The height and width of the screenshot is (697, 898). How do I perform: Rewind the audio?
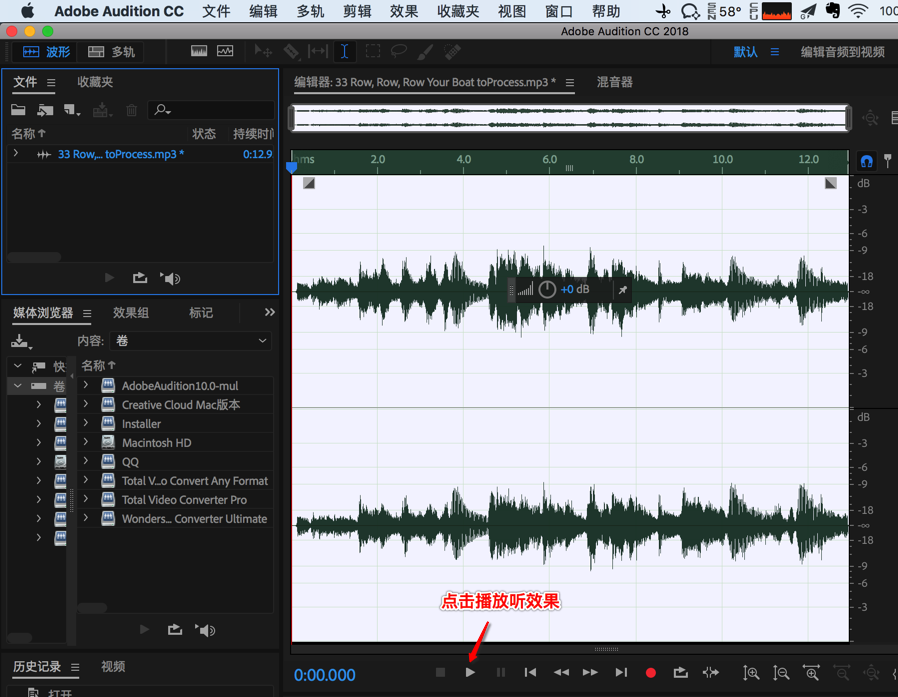[x=561, y=672]
